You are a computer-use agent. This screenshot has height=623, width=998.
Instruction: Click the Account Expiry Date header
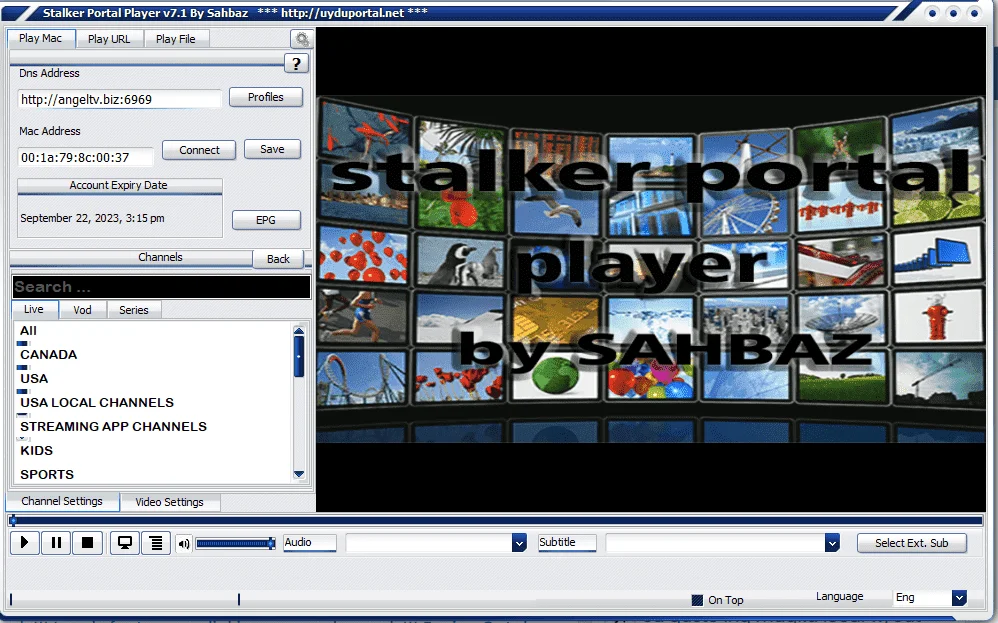119,185
